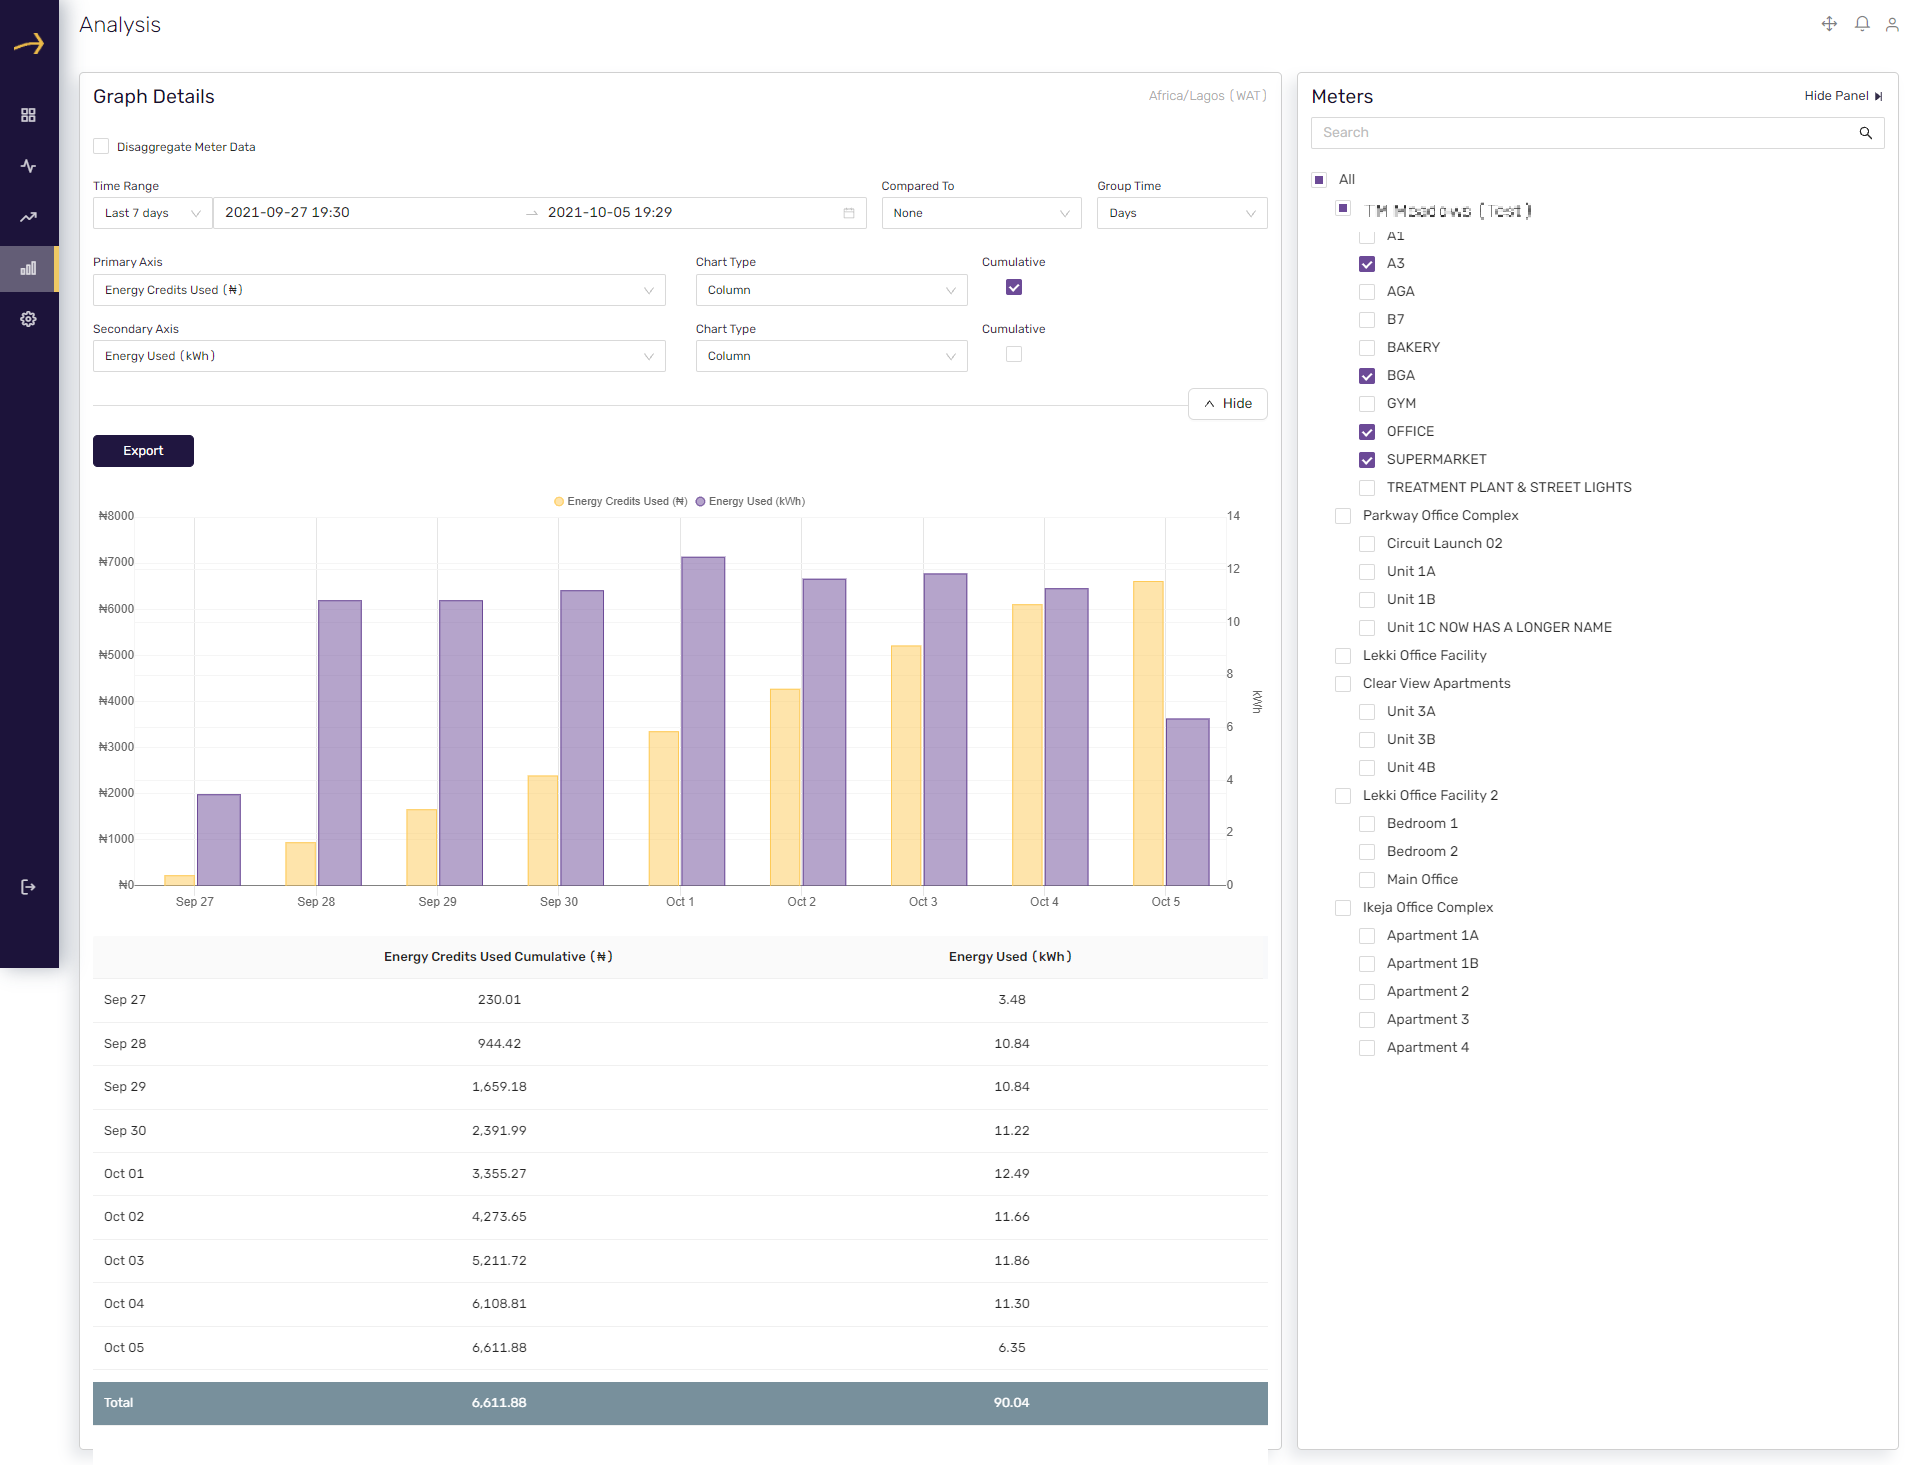Image resolution: width=1919 pixels, height=1465 pixels.
Task: Toggle Energy Used (kWh) legend swatch
Action: pos(701,502)
